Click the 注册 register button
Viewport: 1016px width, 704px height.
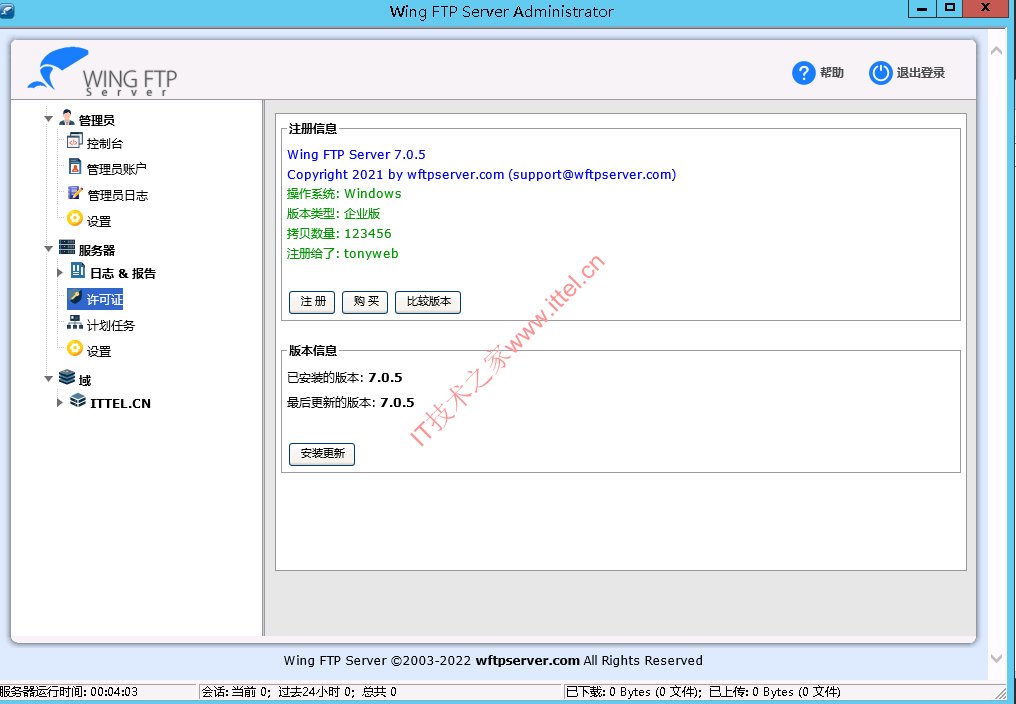click(312, 302)
